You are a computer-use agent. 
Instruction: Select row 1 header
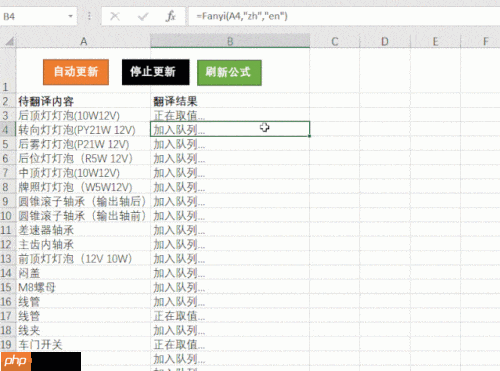pyautogui.click(x=8, y=70)
